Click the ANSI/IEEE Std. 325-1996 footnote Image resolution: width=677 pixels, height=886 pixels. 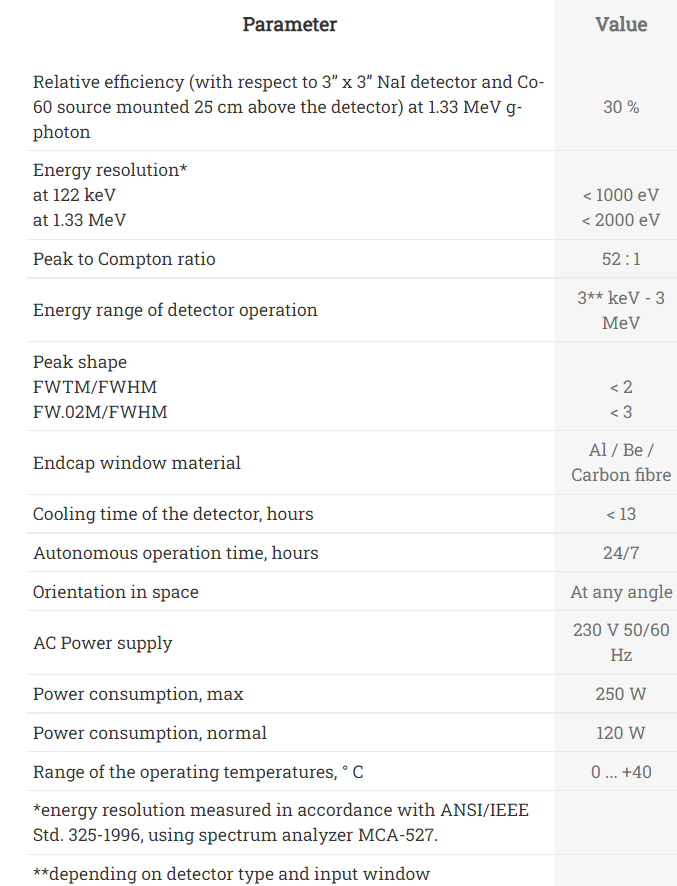pos(281,822)
